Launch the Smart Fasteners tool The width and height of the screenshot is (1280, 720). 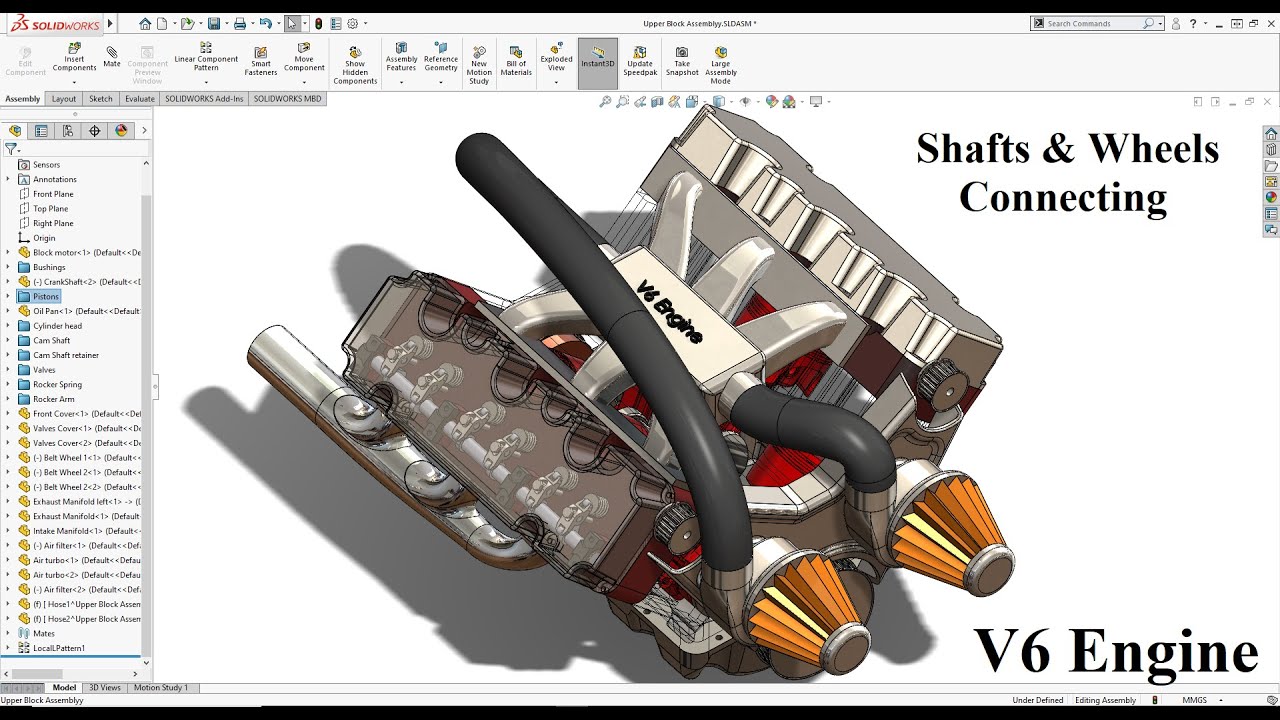click(261, 60)
